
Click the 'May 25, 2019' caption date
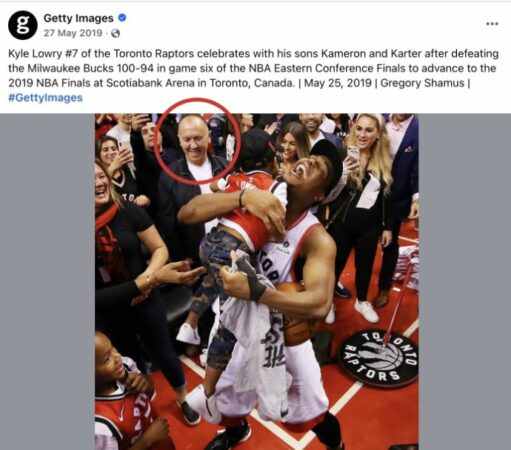[338, 83]
